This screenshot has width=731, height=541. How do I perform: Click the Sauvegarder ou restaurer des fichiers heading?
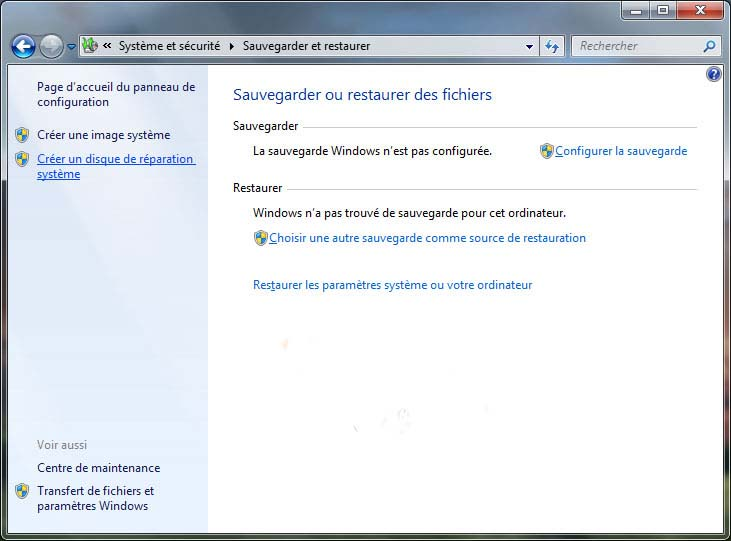pos(362,95)
